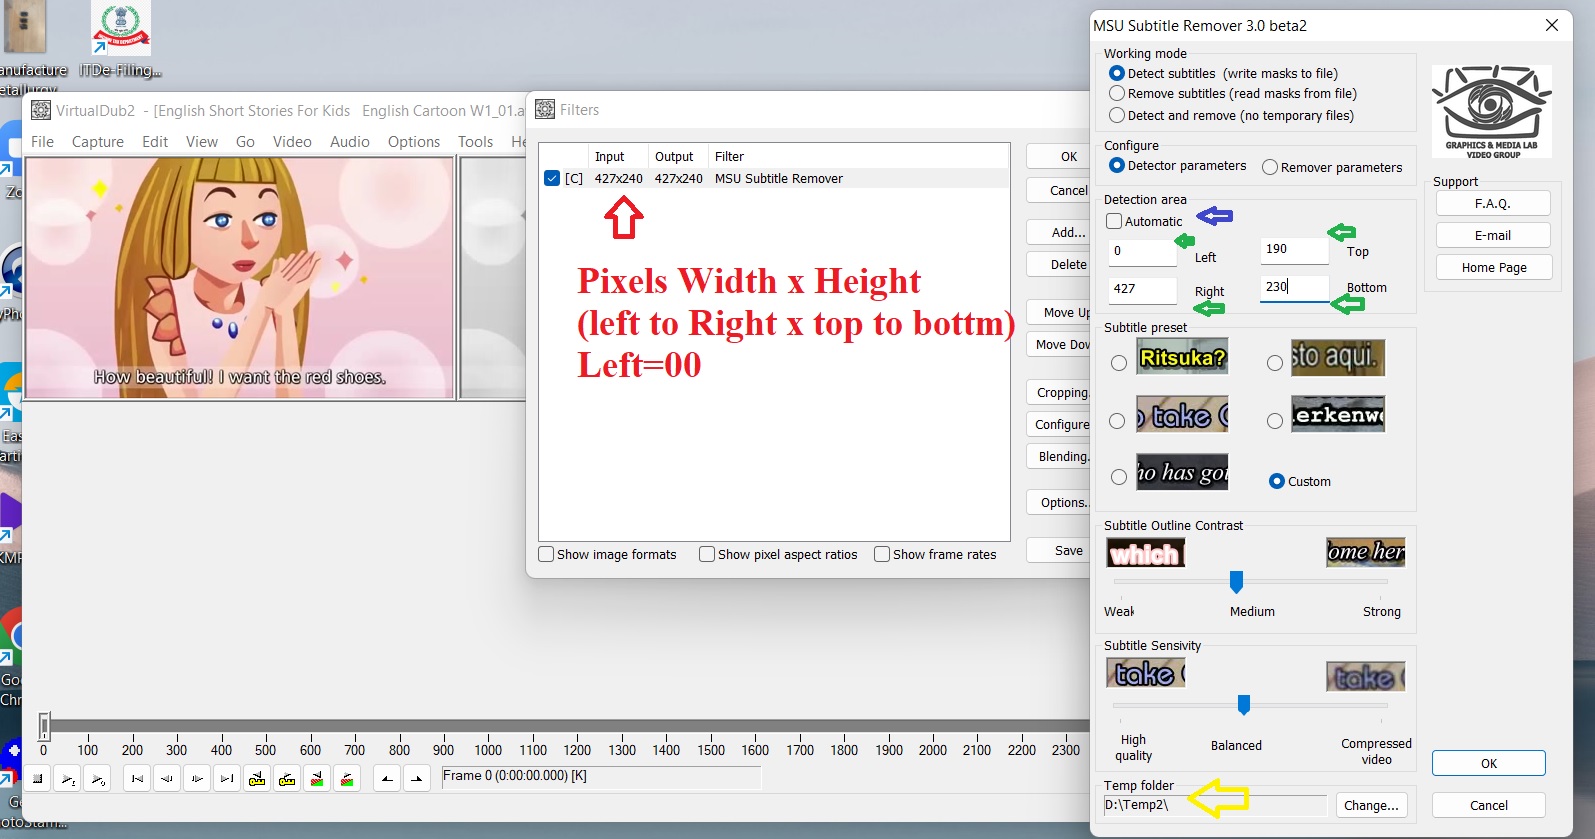Screen dimensions: 1595x839
Task: Go to next keyframe (yellow key icon)
Action: 287,778
